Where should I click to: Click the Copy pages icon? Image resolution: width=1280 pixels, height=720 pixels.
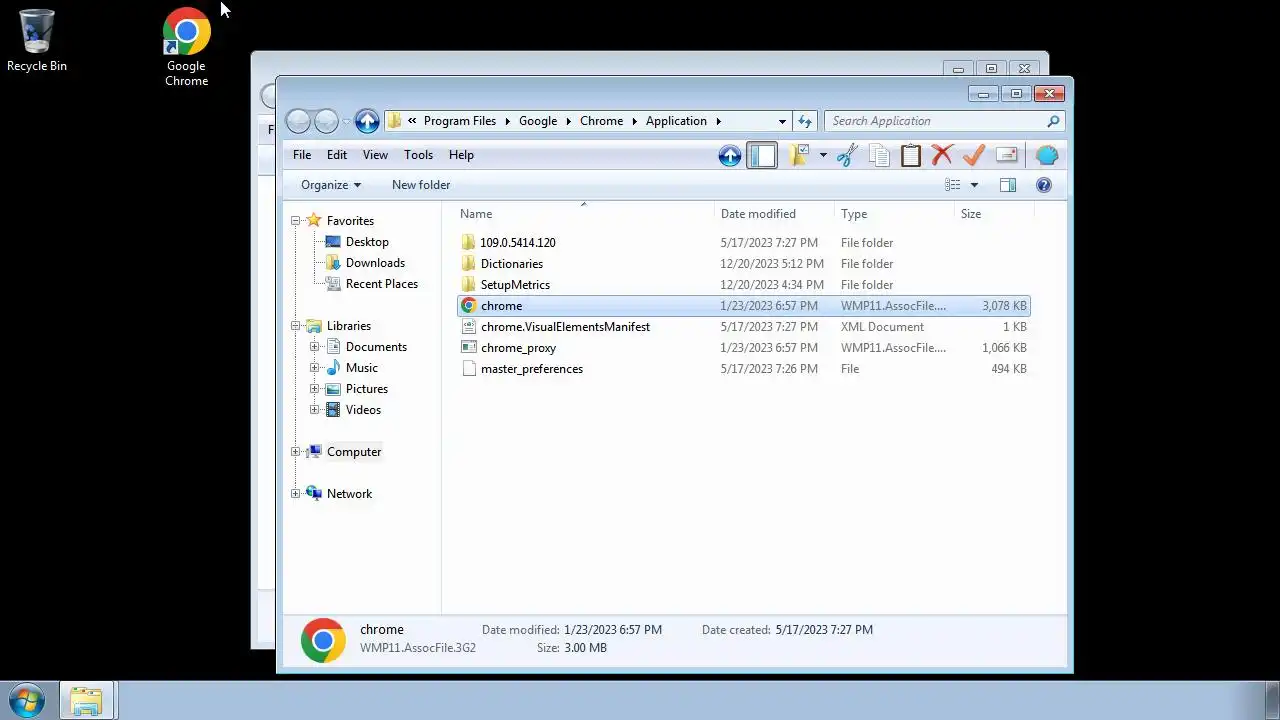click(879, 155)
